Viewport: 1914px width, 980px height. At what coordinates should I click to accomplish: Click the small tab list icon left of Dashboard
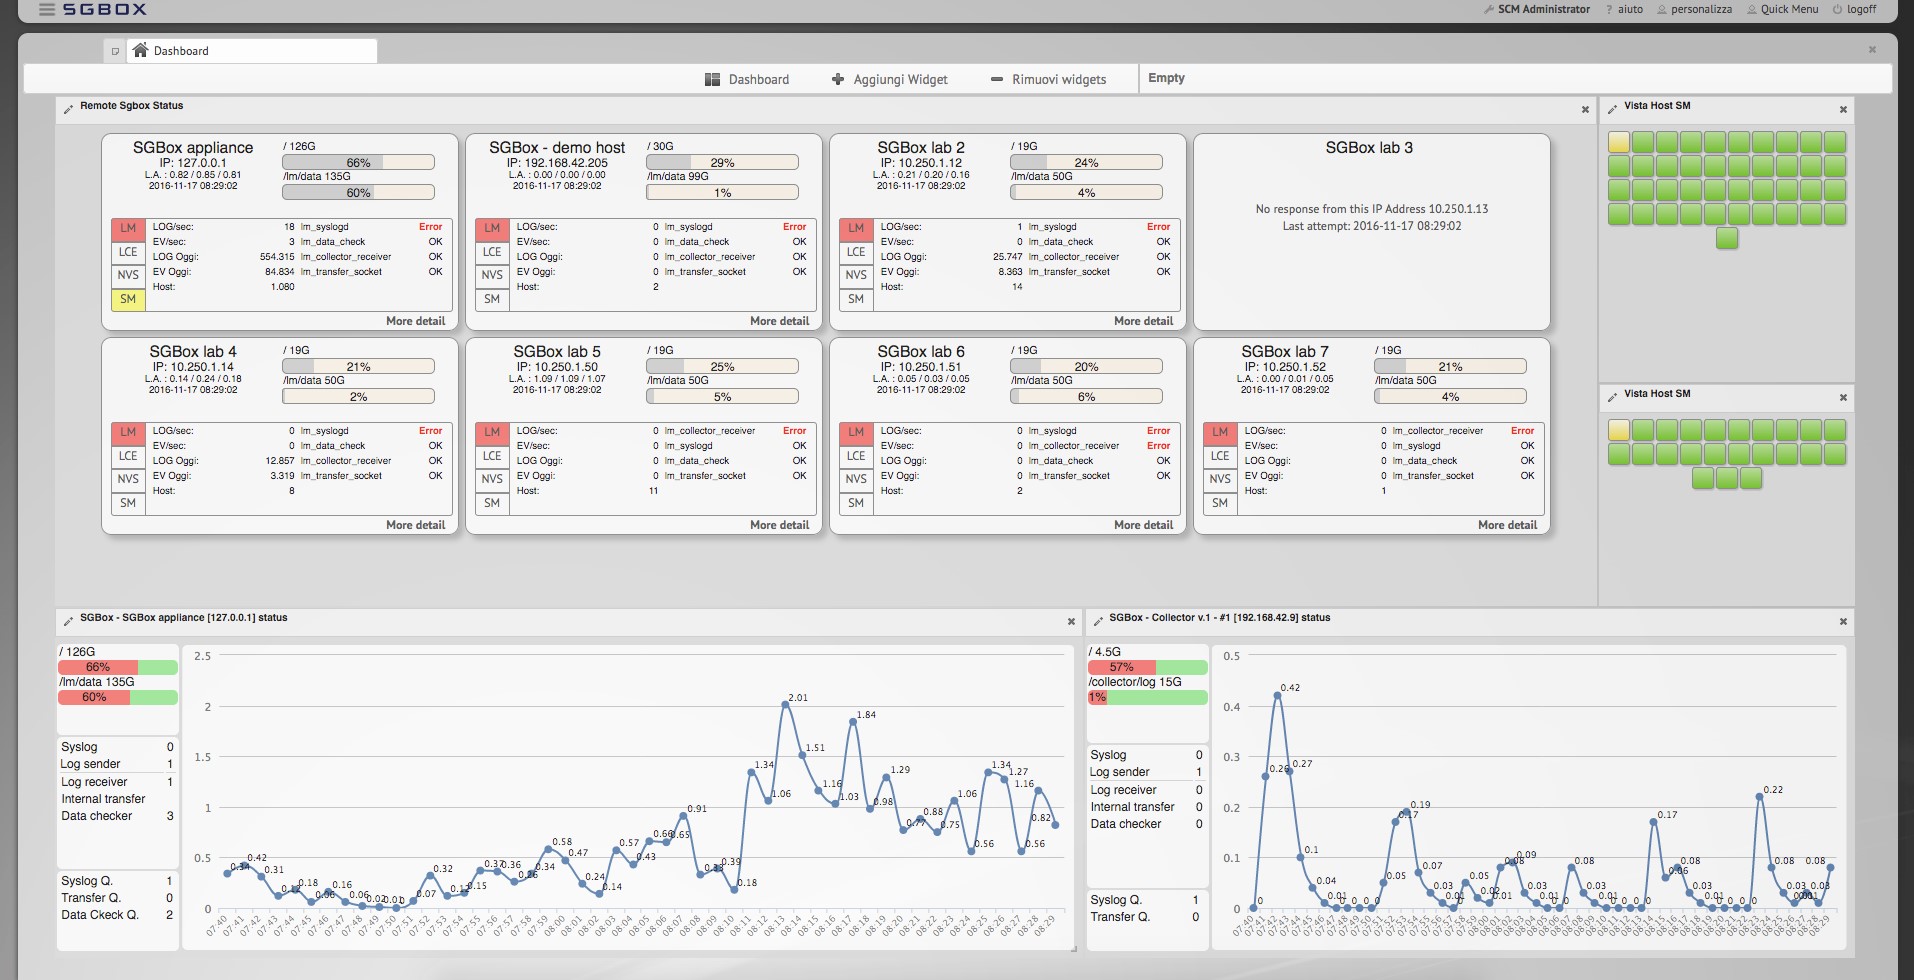click(115, 51)
